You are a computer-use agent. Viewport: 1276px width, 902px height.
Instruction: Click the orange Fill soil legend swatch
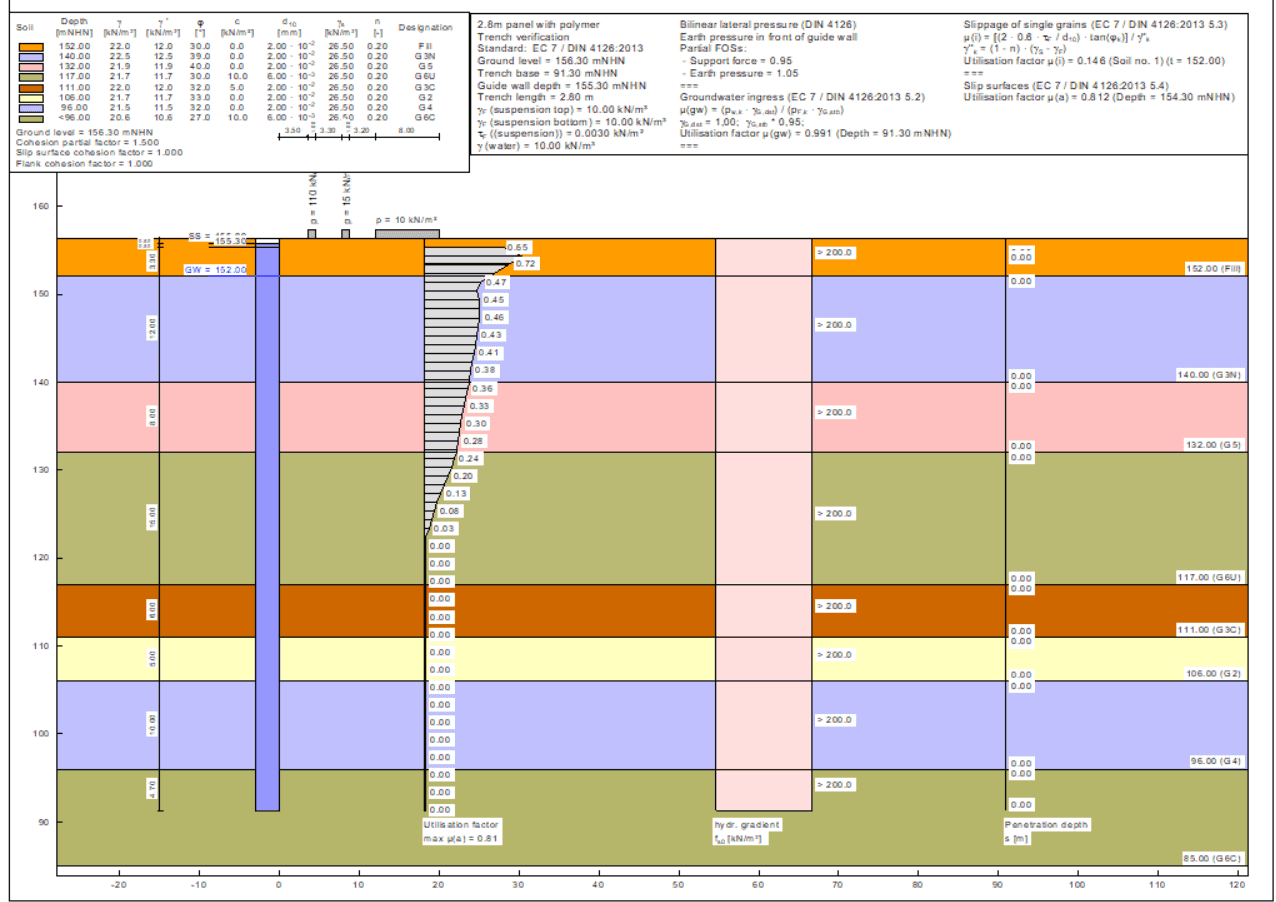coord(32,47)
